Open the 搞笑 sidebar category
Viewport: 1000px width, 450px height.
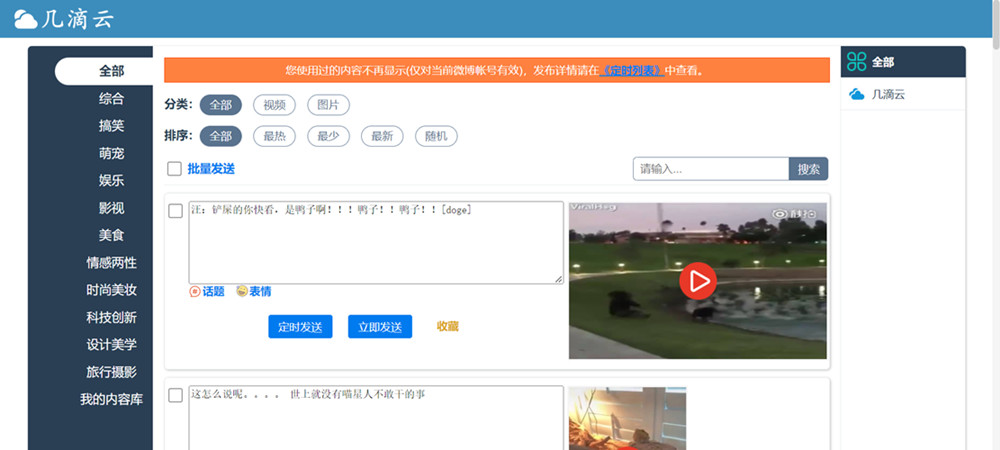pyautogui.click(x=111, y=126)
